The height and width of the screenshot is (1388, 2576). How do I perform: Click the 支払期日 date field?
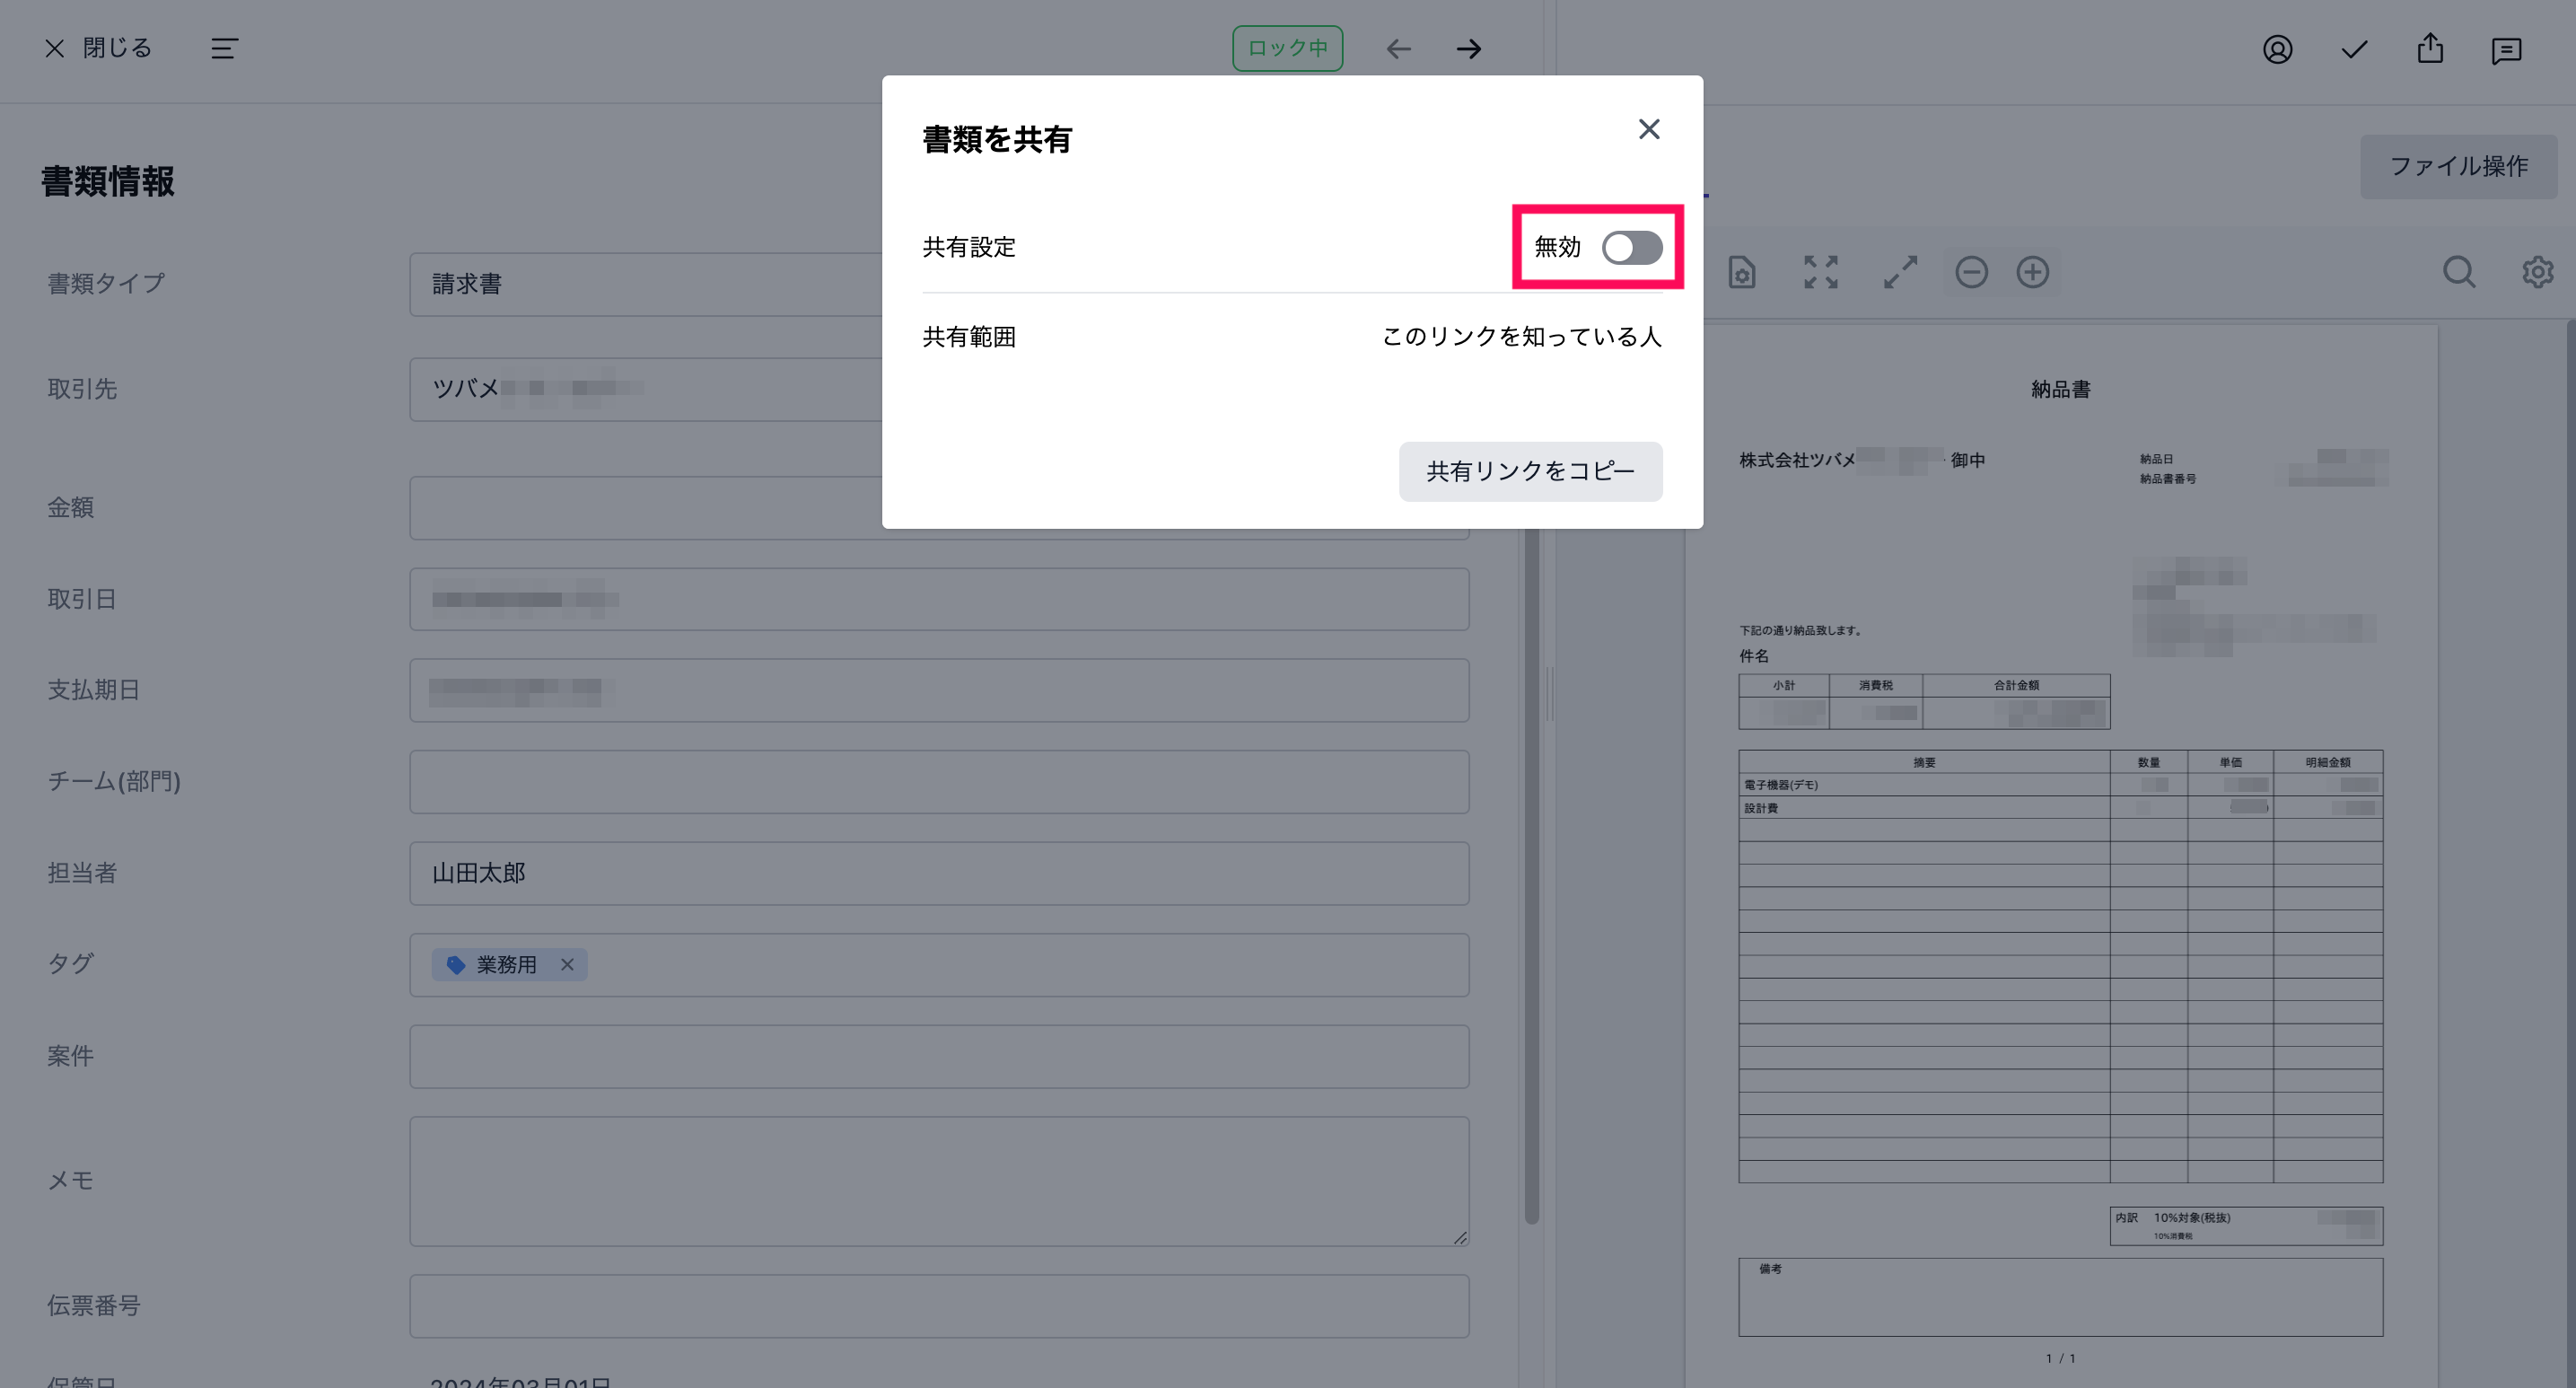[939, 690]
